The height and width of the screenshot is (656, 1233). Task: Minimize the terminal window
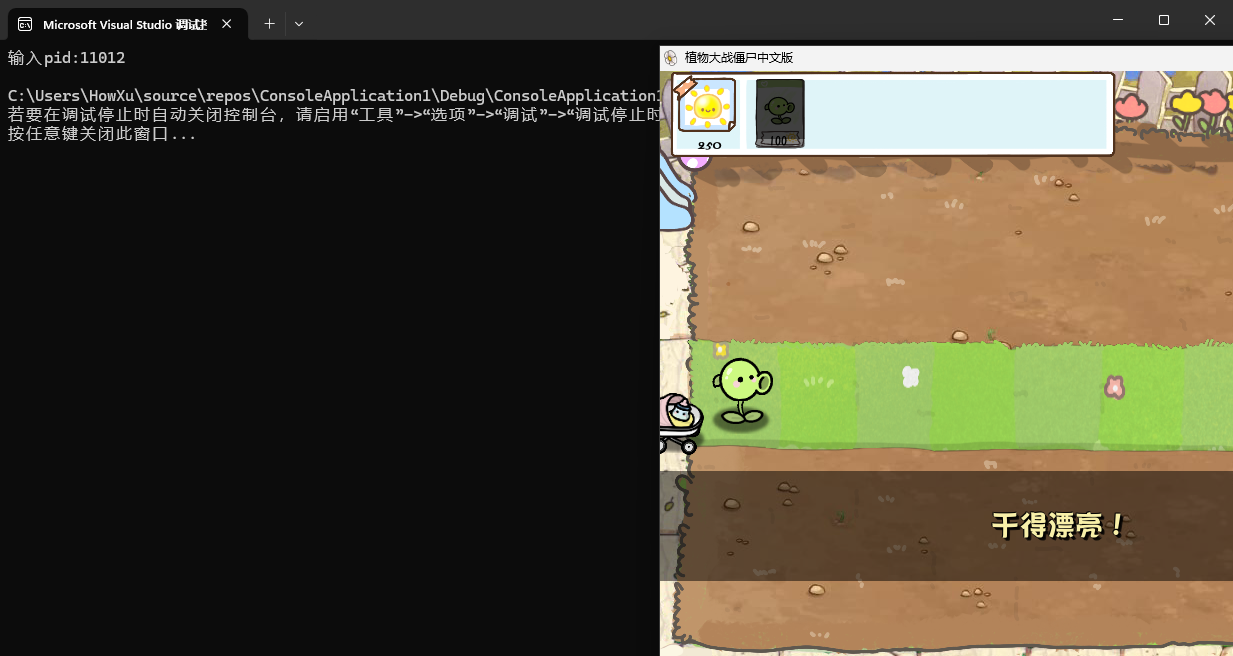click(1118, 20)
